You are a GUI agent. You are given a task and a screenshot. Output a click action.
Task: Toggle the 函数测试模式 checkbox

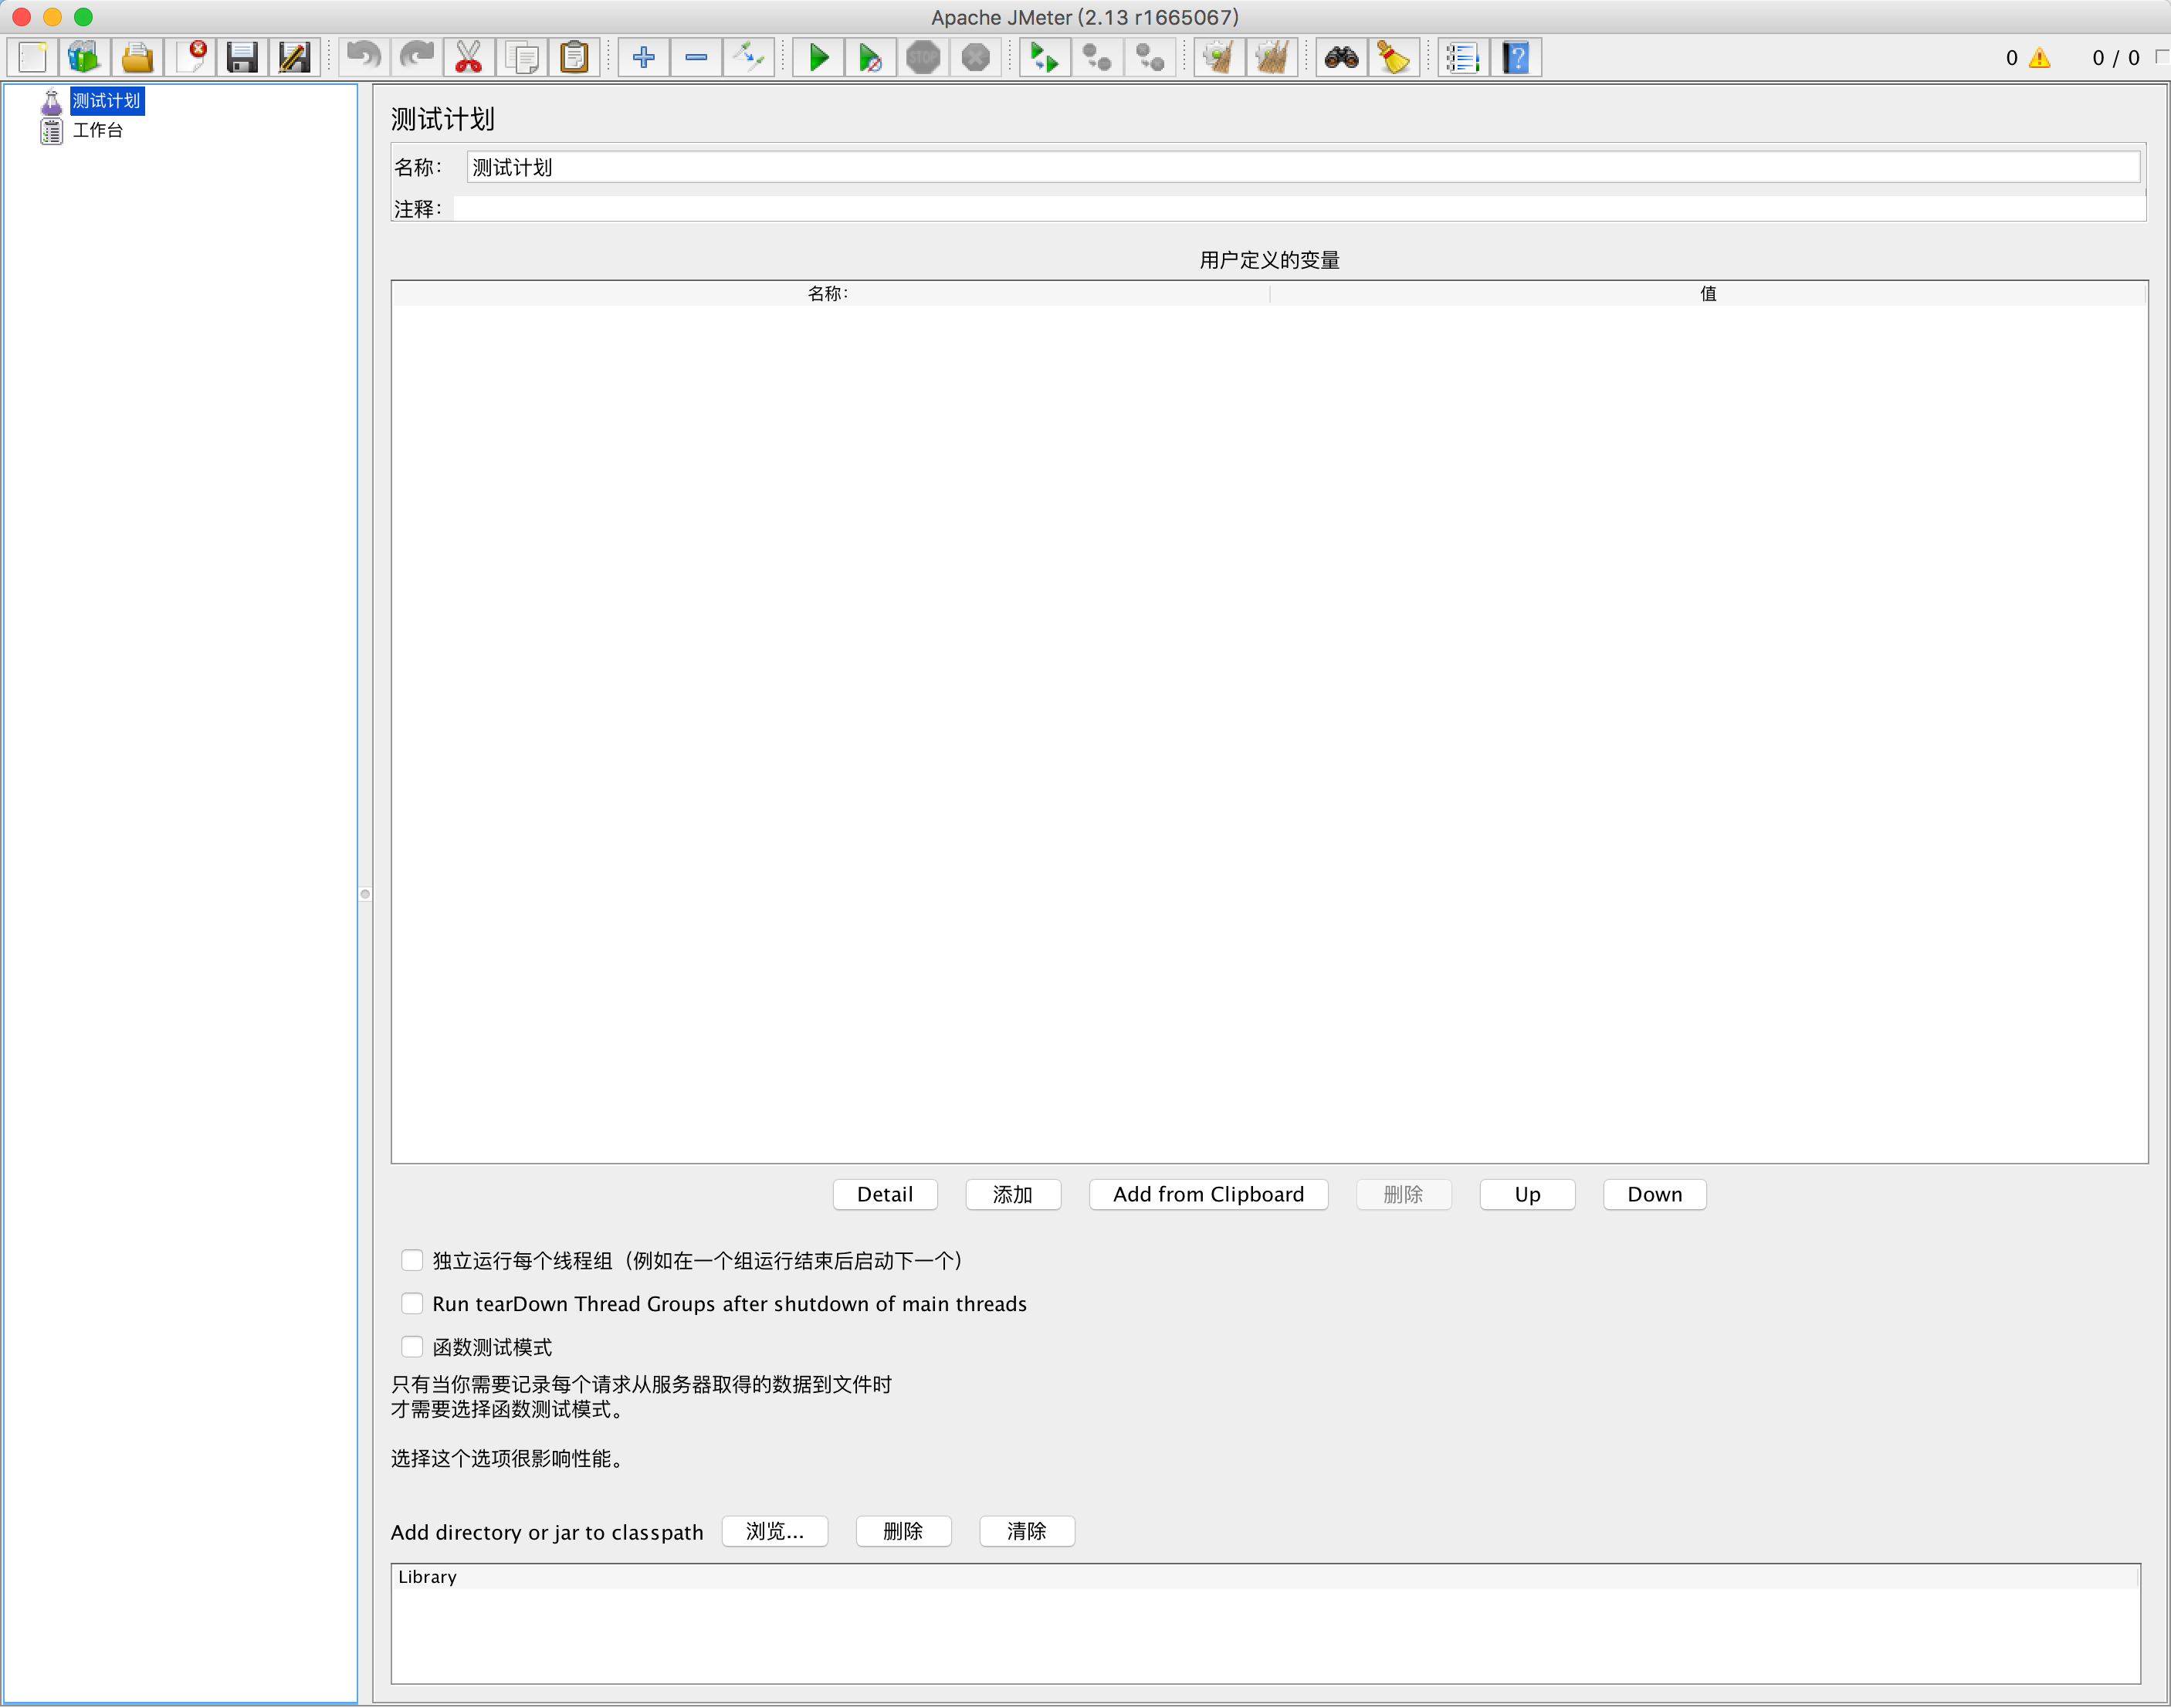pos(412,1346)
